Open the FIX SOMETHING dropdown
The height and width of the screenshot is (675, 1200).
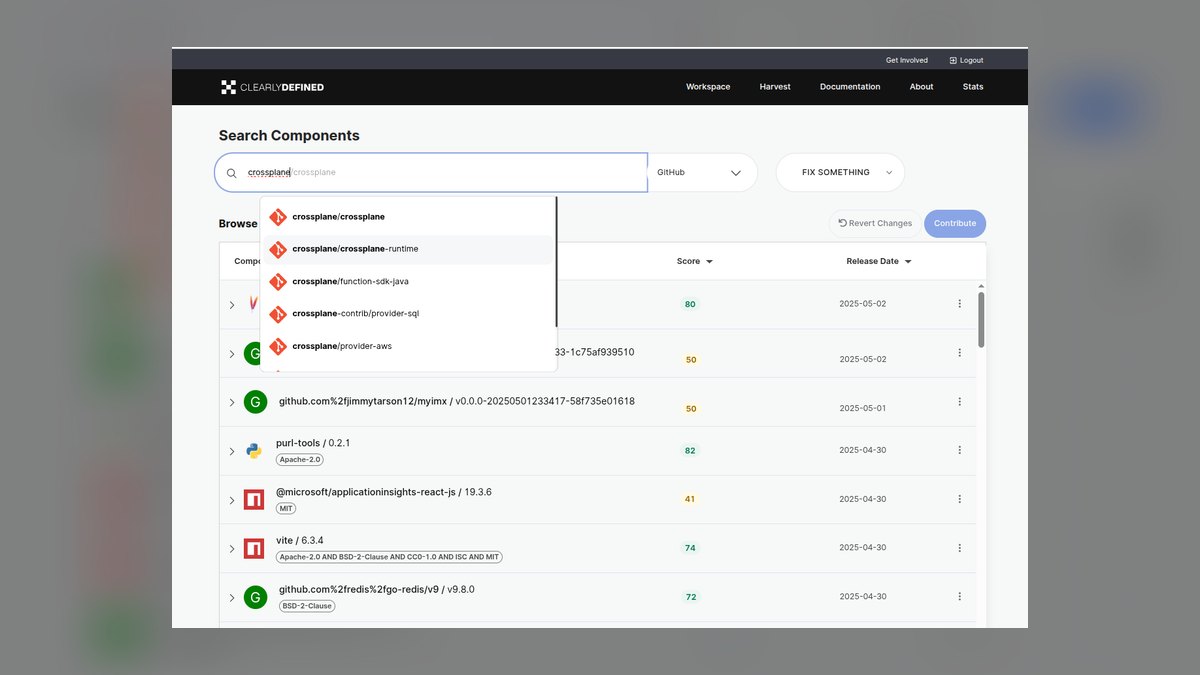coord(840,173)
